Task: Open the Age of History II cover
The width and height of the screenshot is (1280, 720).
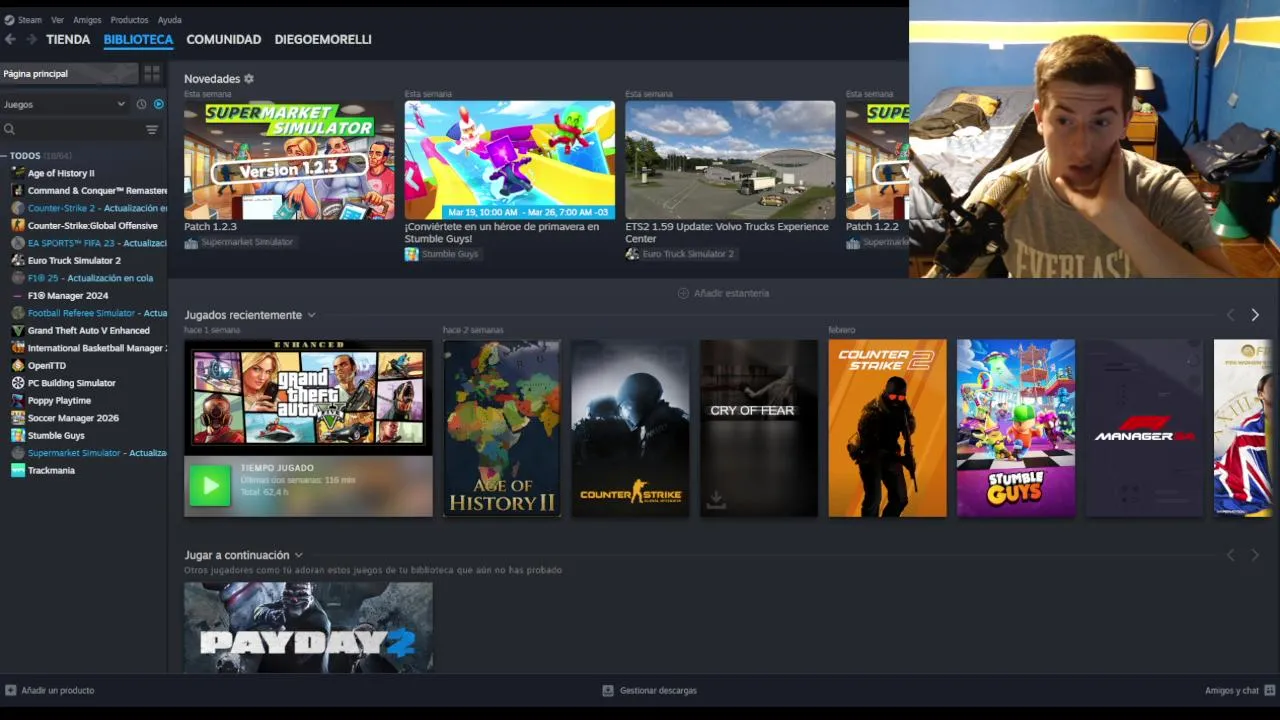Action: click(502, 428)
